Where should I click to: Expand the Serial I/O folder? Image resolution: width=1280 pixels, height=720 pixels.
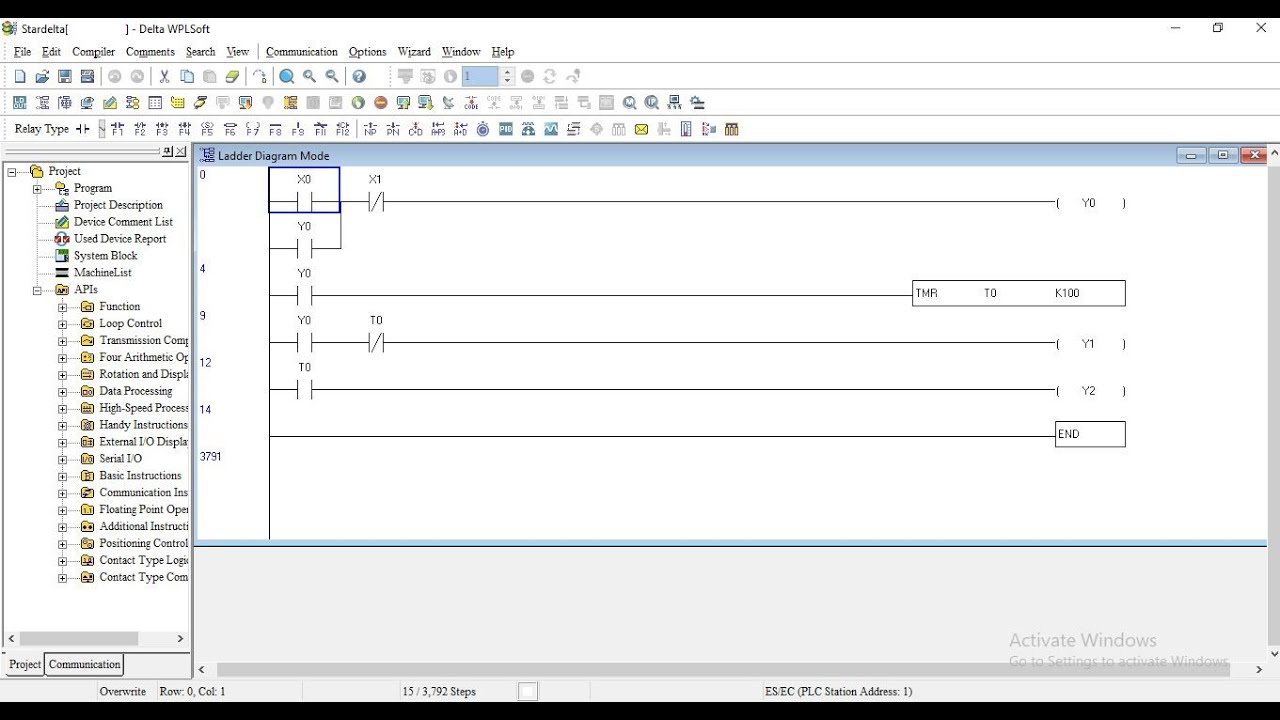click(x=62, y=459)
